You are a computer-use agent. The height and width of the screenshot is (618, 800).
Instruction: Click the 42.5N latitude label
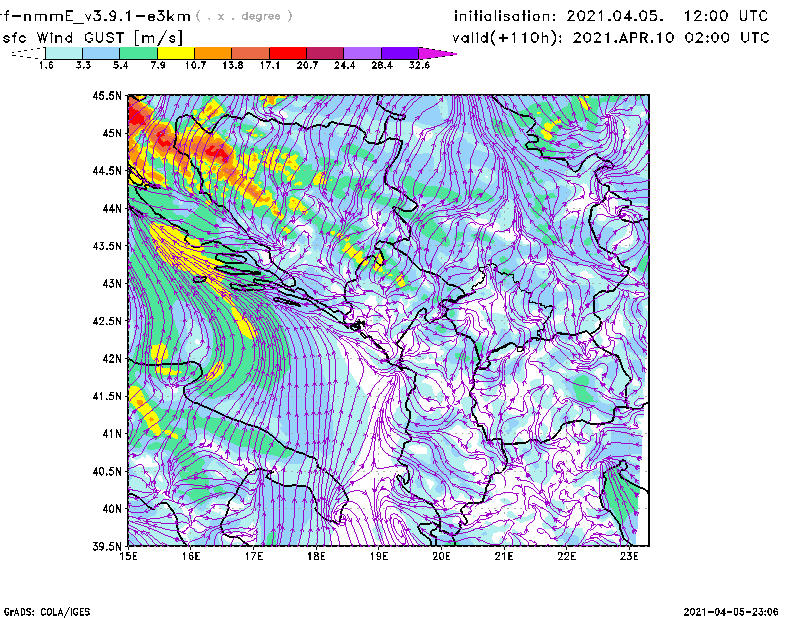tap(107, 321)
